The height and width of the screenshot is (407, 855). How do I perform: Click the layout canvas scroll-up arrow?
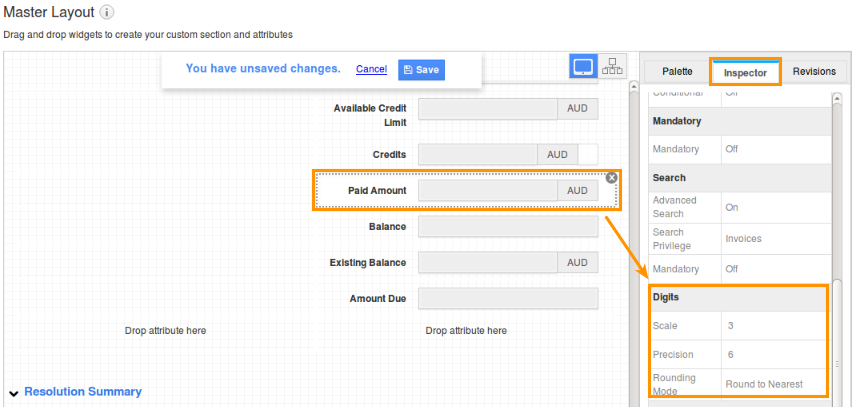633,87
